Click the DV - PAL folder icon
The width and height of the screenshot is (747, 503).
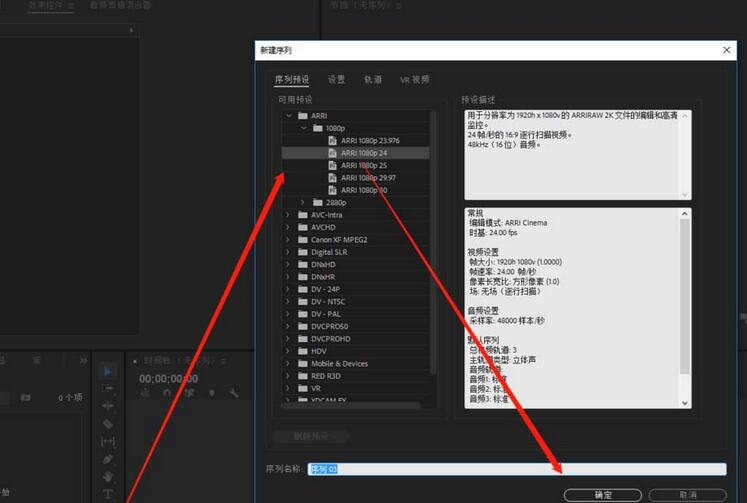pyautogui.click(x=303, y=314)
